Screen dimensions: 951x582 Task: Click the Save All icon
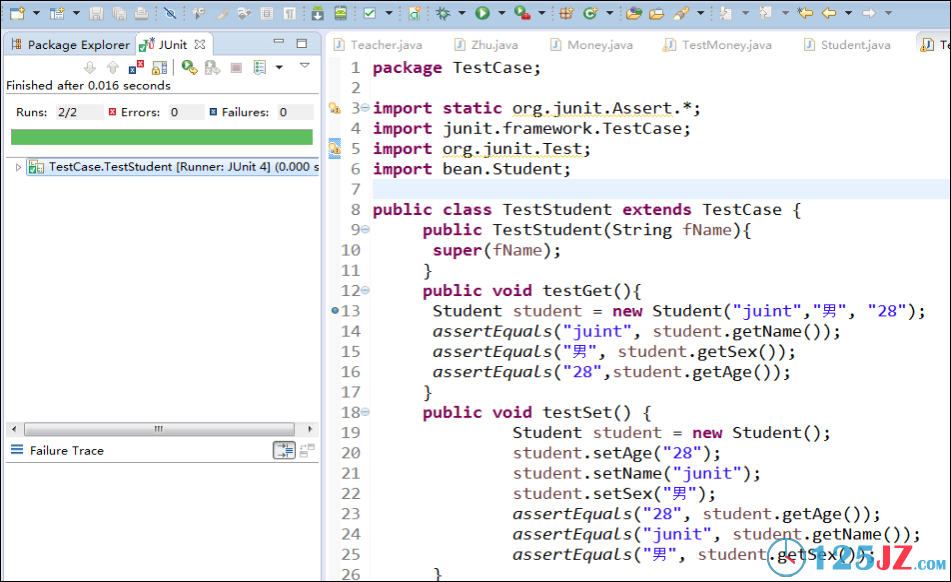(119, 13)
